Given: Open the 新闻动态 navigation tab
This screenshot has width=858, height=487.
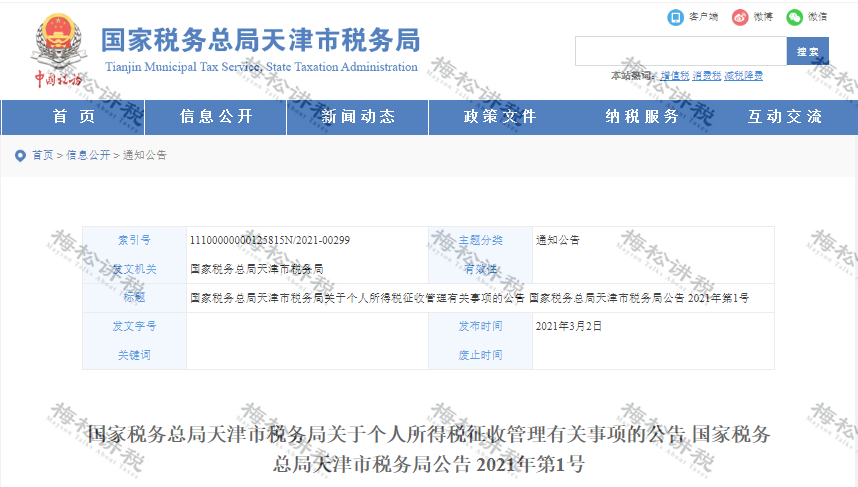Looking at the screenshot, I should point(358,117).
